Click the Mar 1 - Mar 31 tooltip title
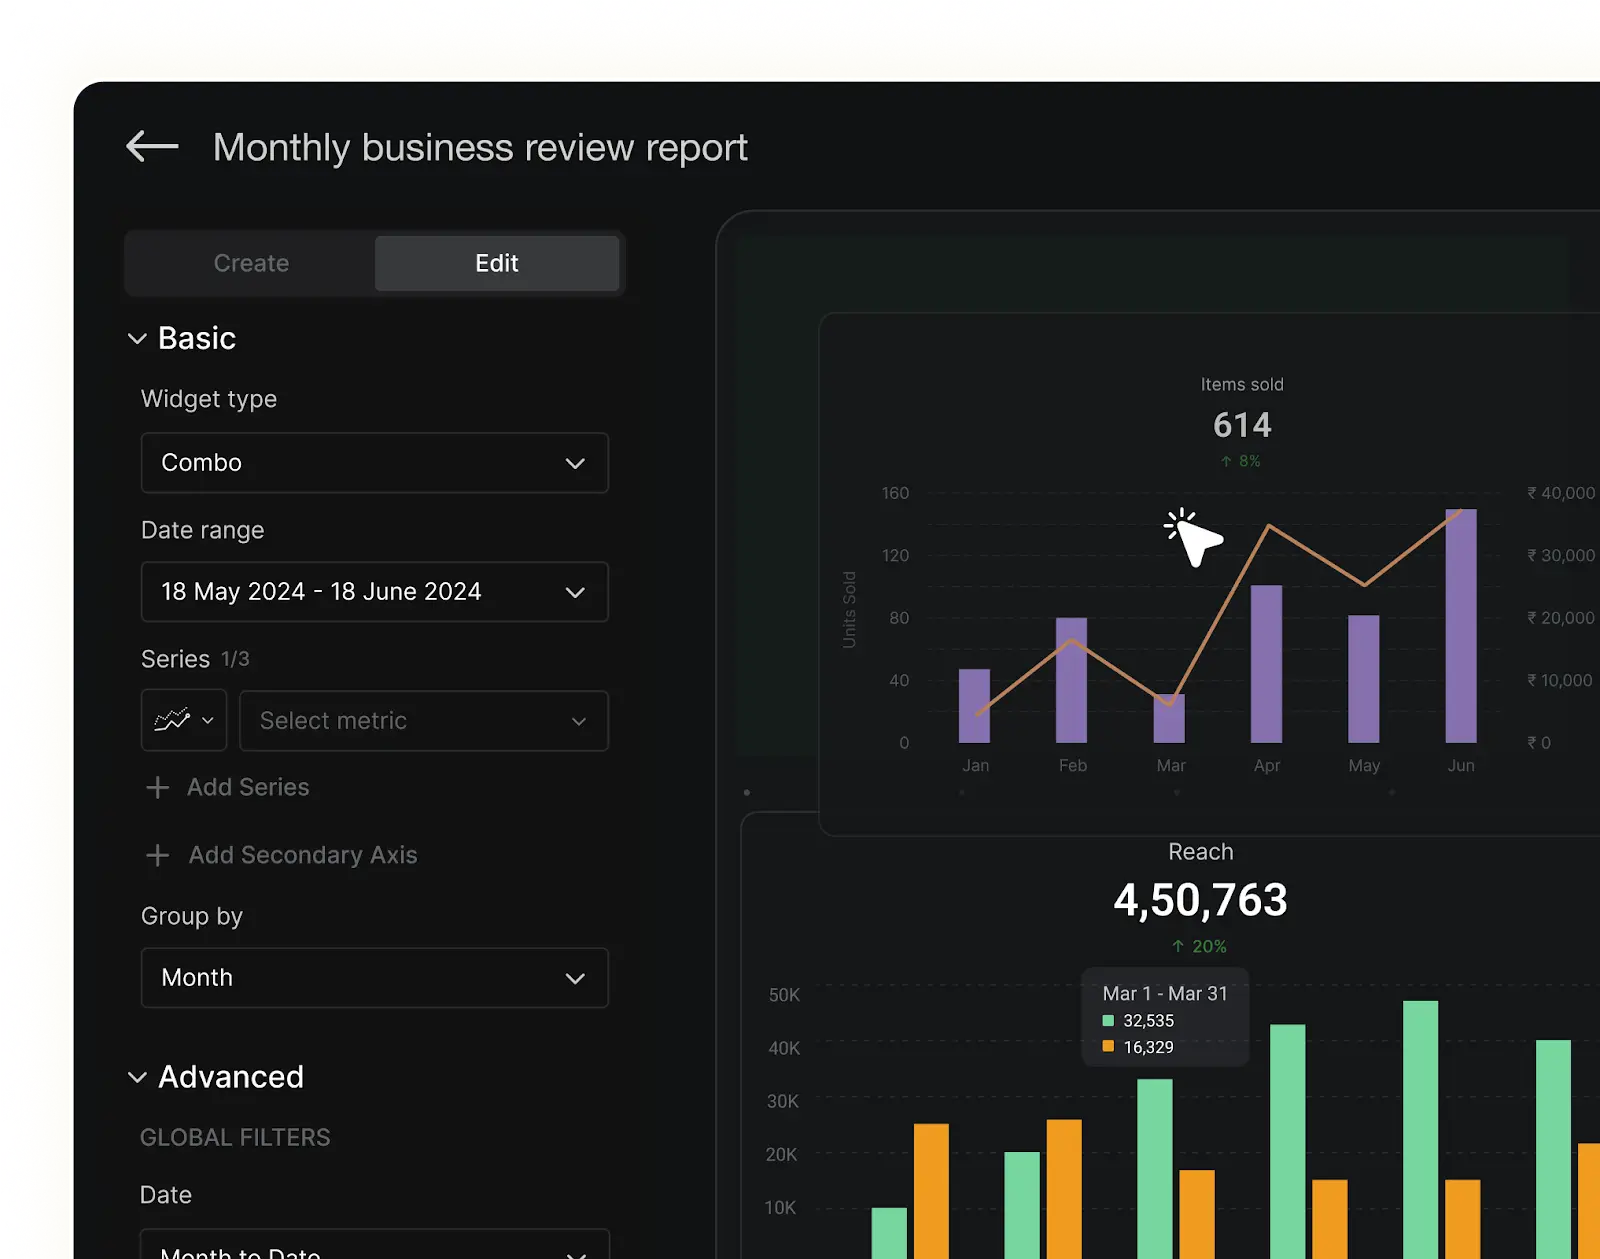1600x1259 pixels. tap(1165, 993)
